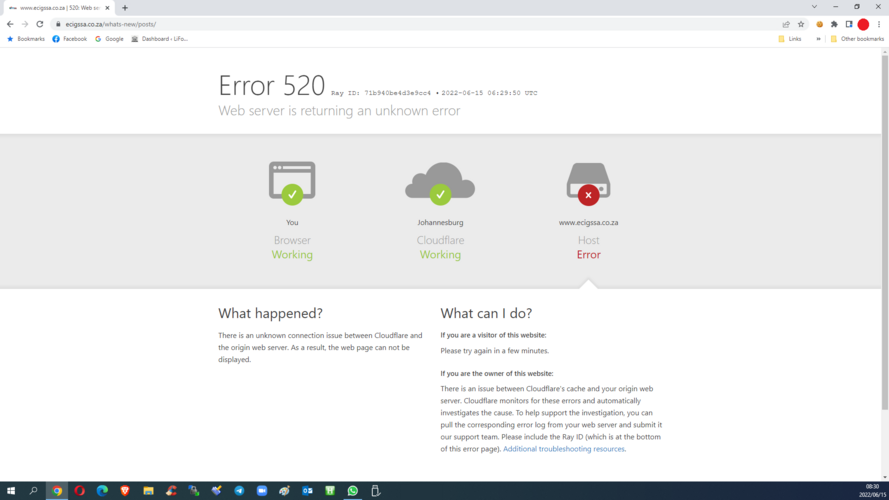Launch Microsoft Edge from taskbar
Image resolution: width=889 pixels, height=500 pixels.
[102, 491]
